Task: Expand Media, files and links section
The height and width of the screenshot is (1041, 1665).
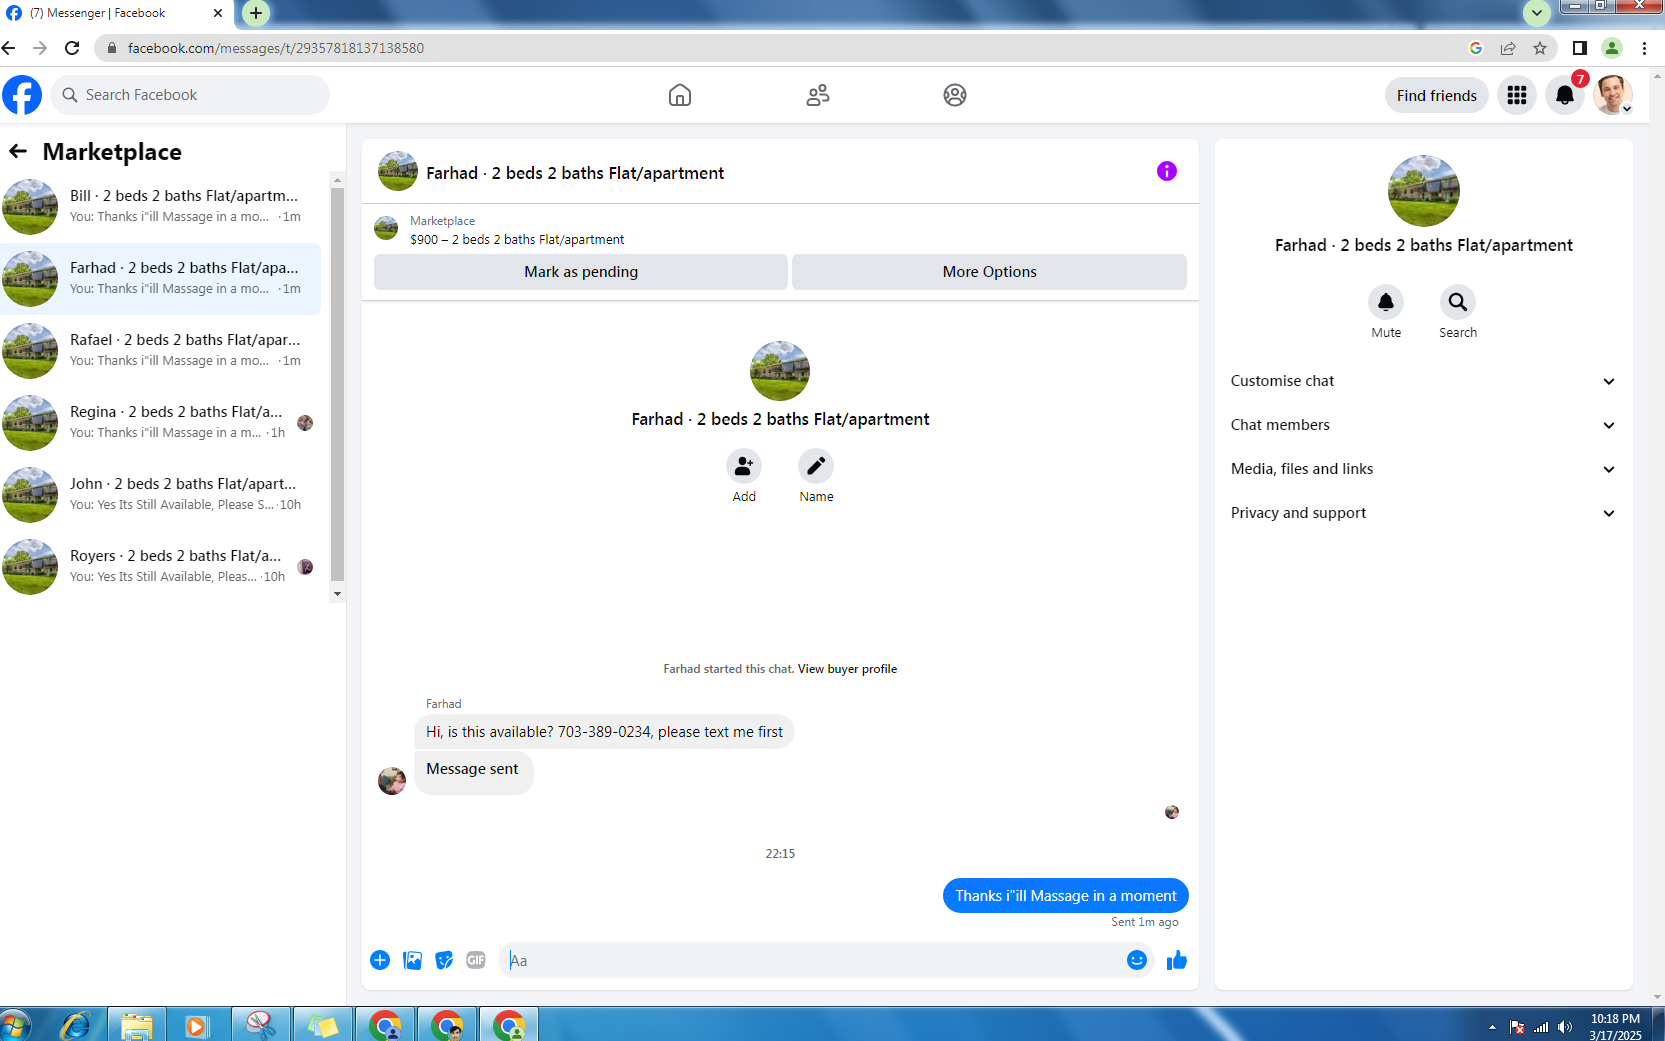Action: pyautogui.click(x=1424, y=469)
